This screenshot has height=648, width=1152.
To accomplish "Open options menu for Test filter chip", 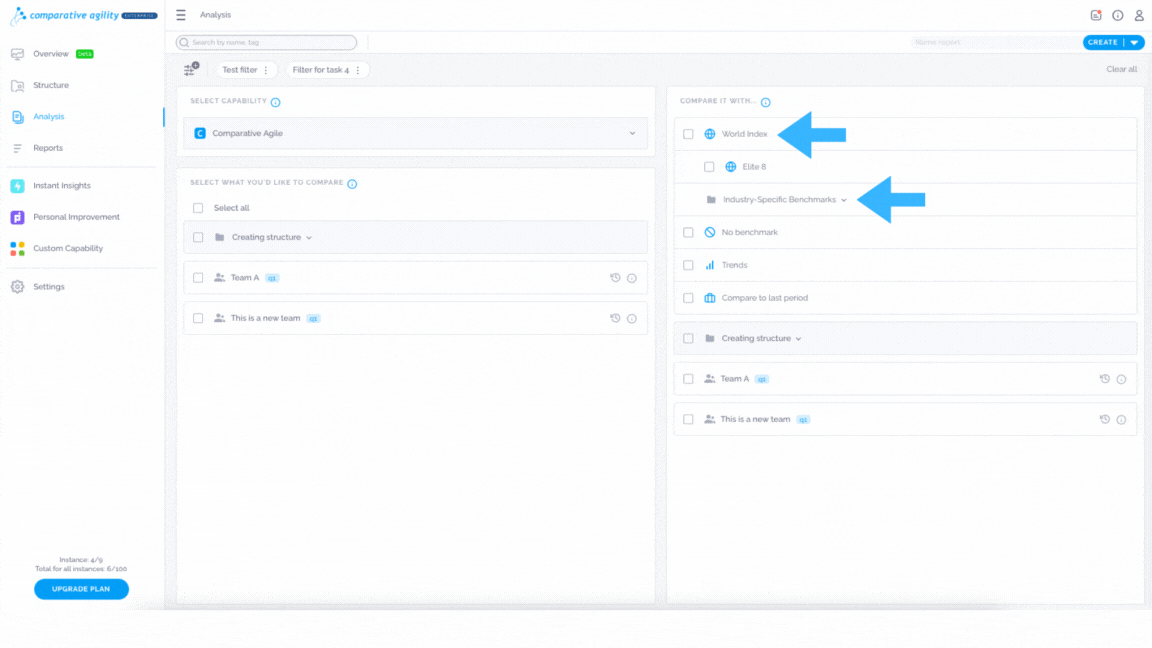I will tap(266, 70).
